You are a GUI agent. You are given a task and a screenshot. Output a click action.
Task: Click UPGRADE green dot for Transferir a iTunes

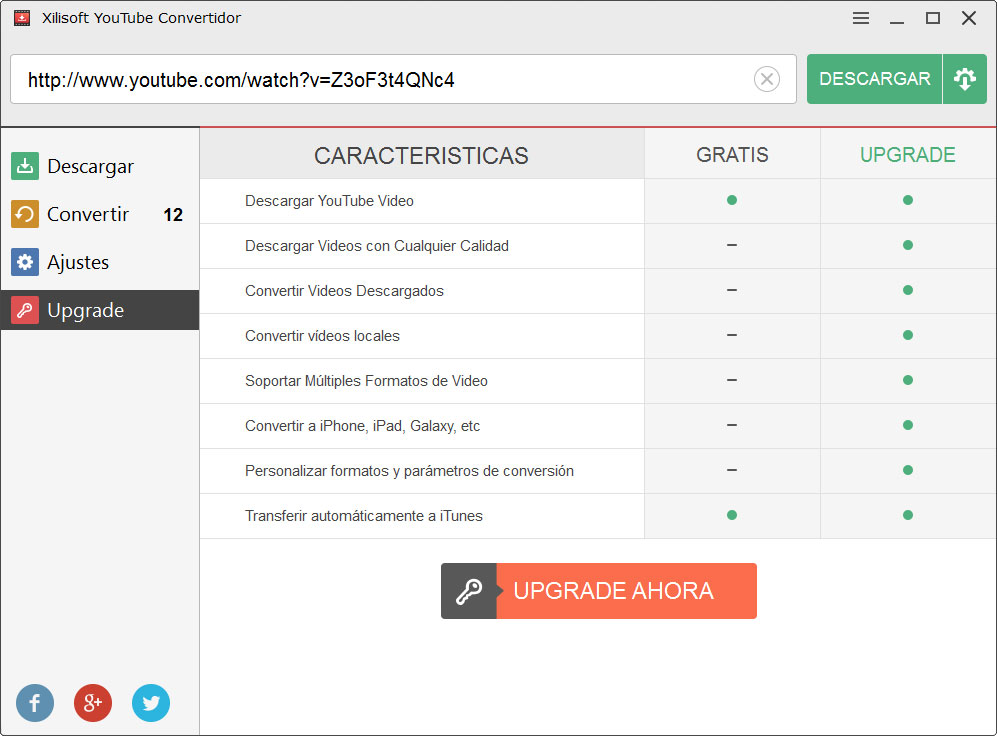908,515
